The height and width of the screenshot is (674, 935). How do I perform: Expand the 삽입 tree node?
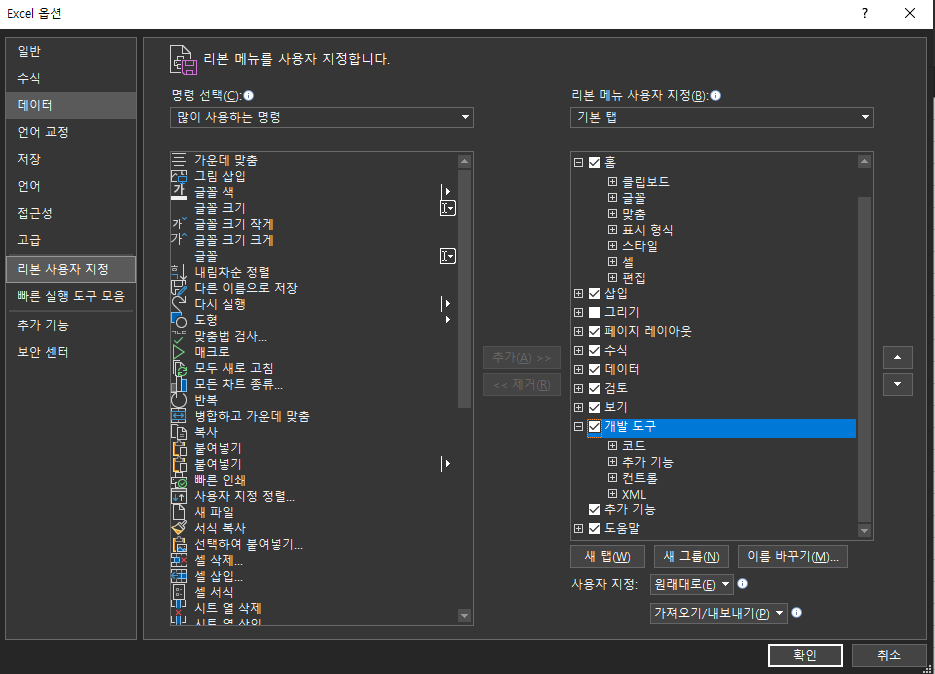click(x=578, y=293)
